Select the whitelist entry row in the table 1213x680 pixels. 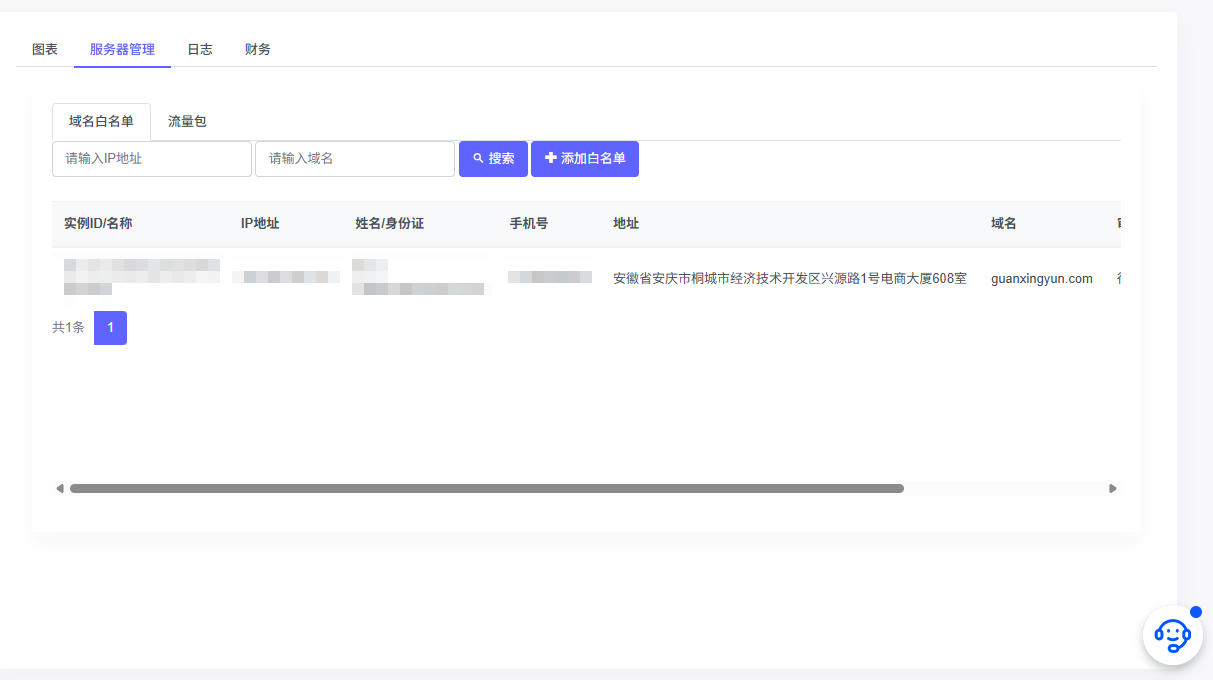(600, 278)
